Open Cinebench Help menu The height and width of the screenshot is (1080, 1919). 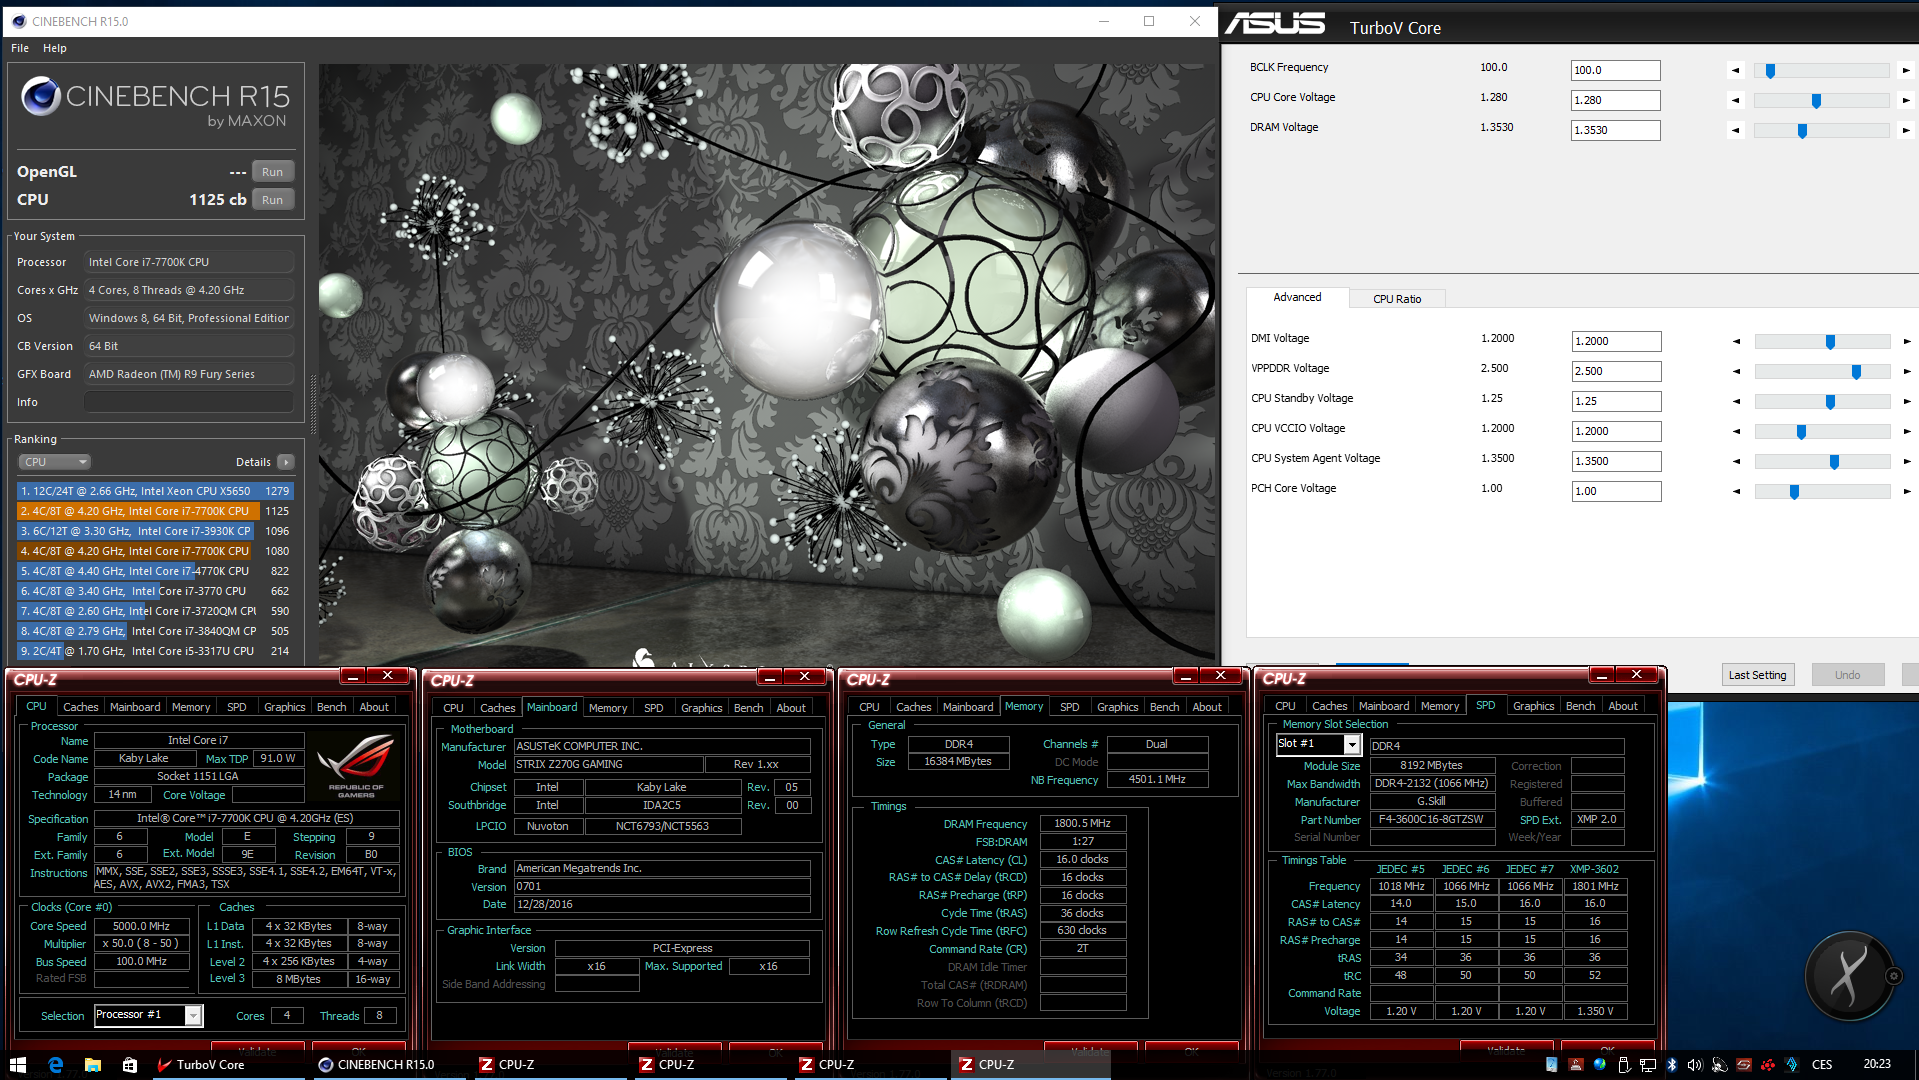[55, 48]
